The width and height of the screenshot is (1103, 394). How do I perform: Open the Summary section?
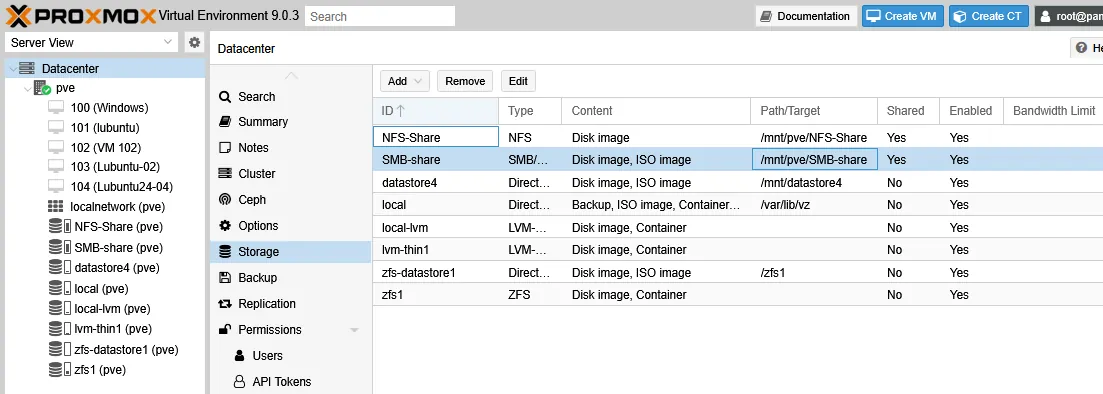[291, 122]
